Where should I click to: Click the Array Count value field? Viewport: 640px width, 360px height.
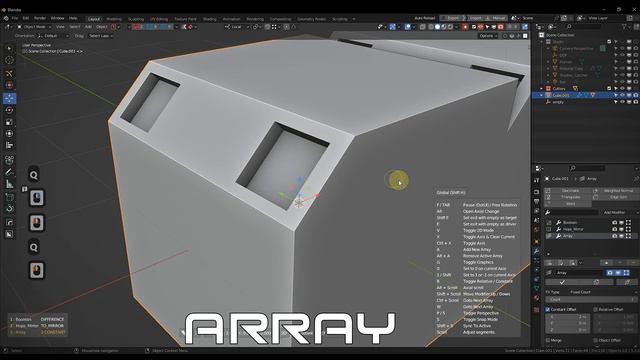click(x=591, y=300)
